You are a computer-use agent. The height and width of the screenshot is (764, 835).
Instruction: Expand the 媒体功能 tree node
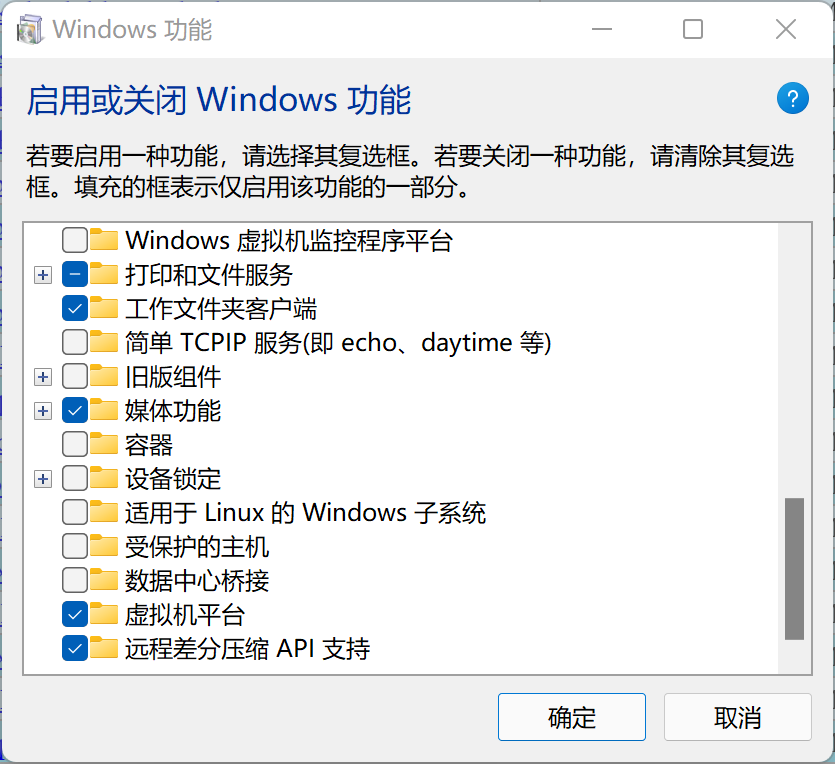[x=42, y=410]
